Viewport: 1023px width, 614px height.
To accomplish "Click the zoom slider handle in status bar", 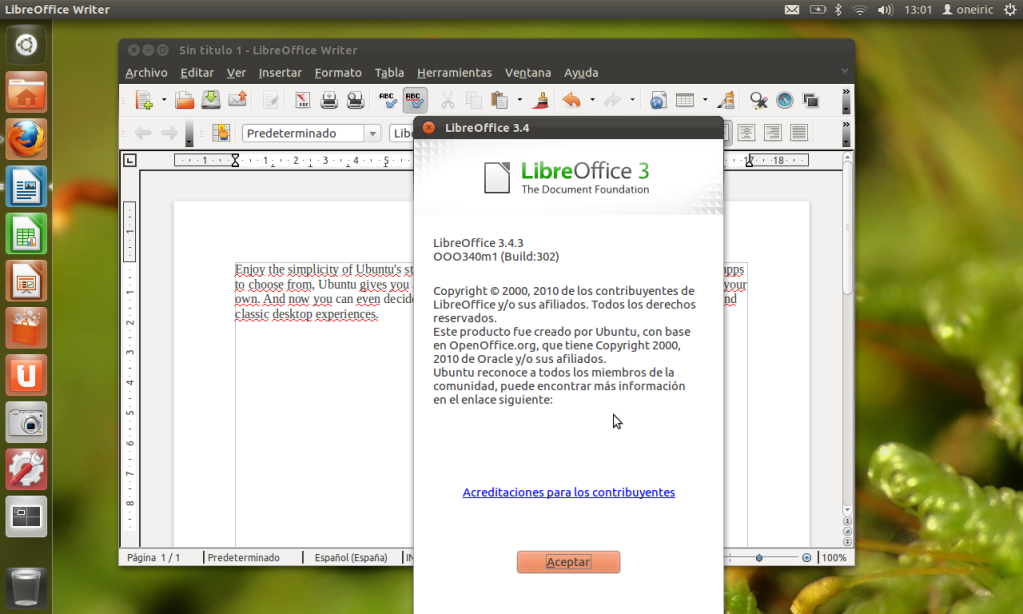I will (760, 557).
